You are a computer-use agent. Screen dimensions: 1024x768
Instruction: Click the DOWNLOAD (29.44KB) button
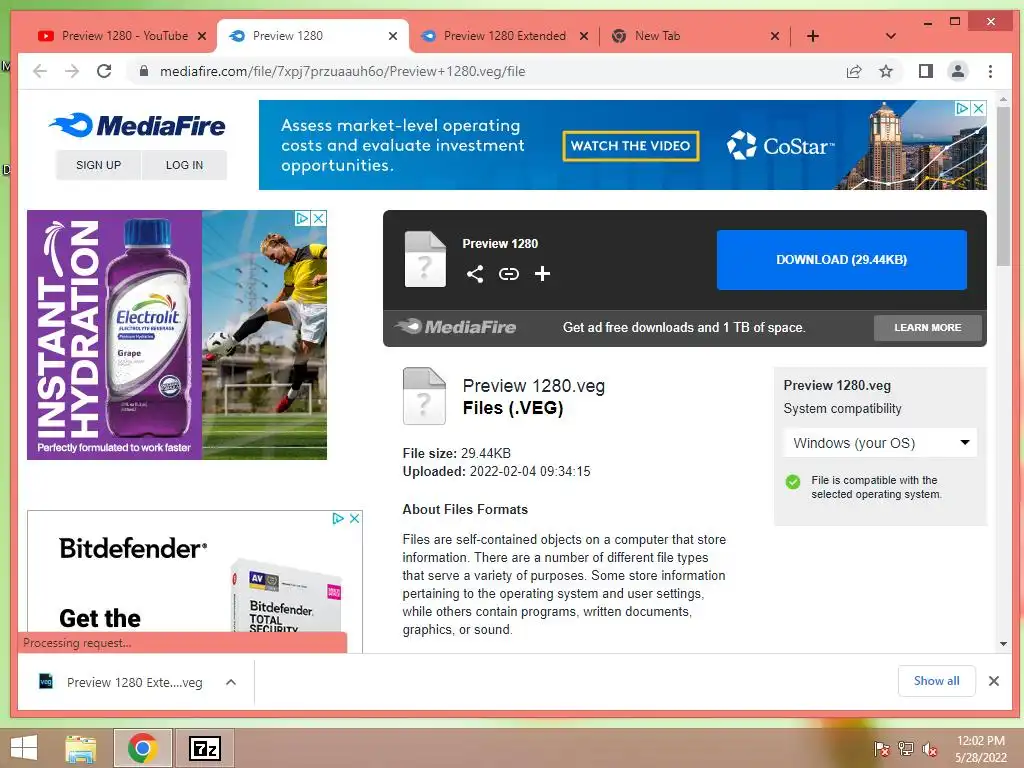(x=841, y=260)
